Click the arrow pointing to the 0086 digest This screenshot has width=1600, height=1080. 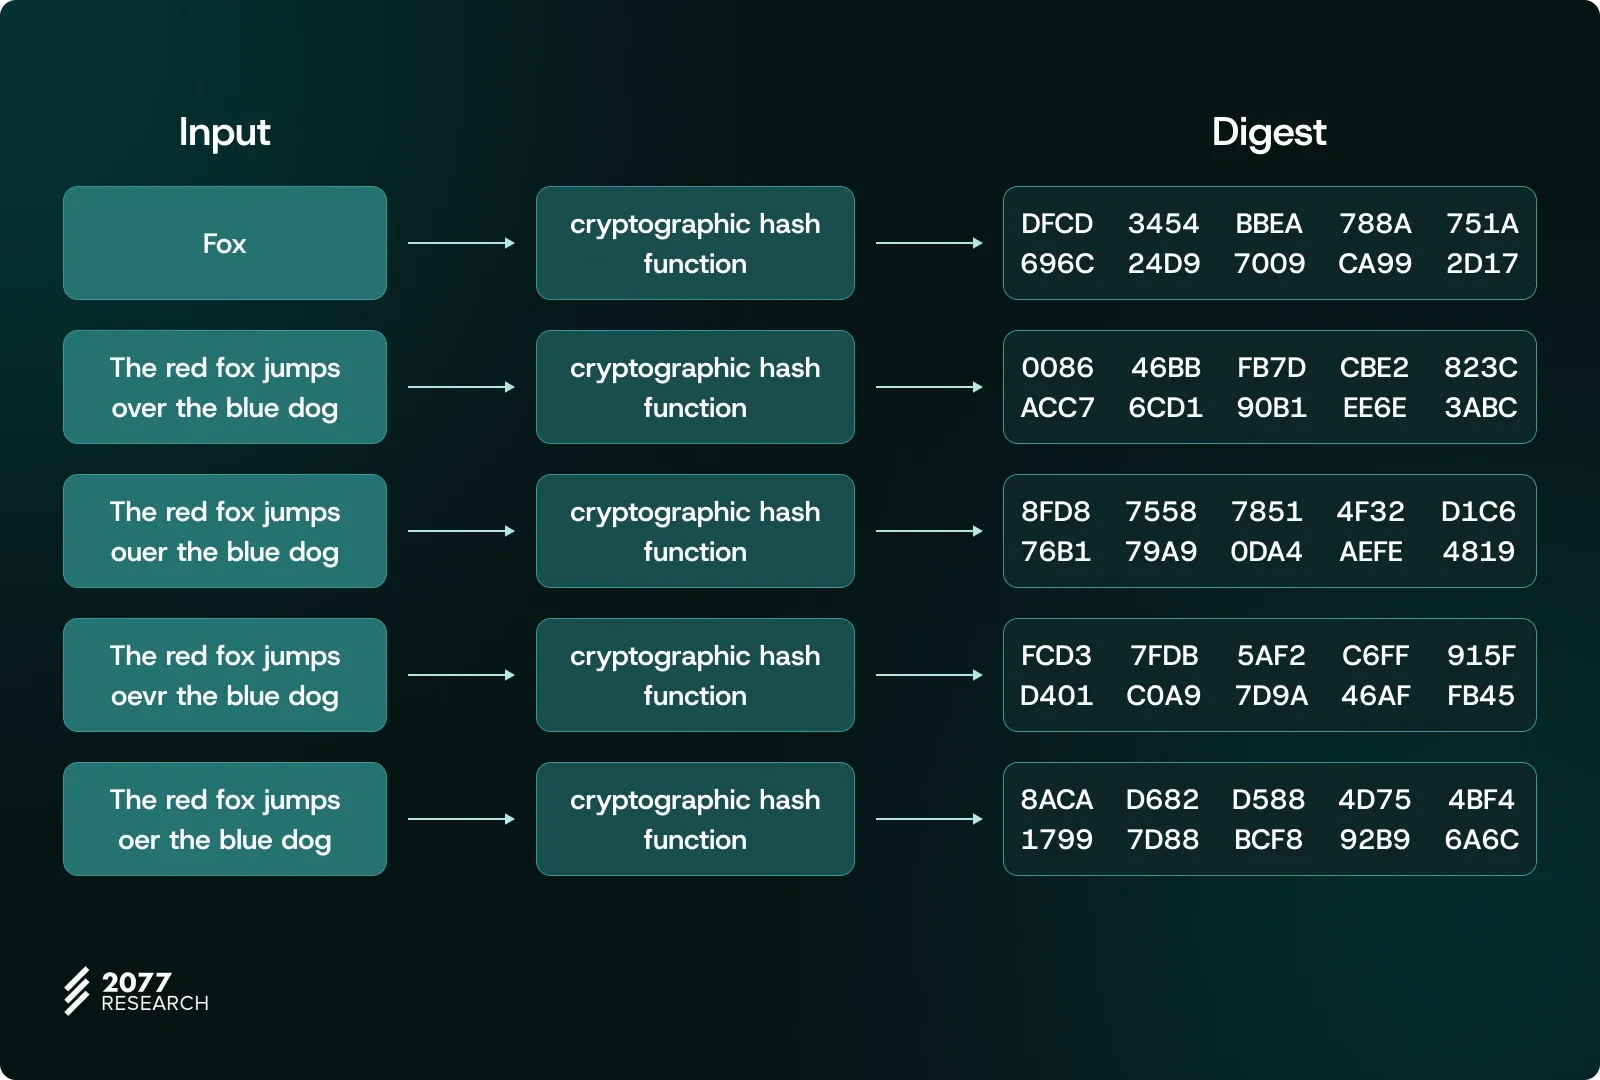pos(929,387)
